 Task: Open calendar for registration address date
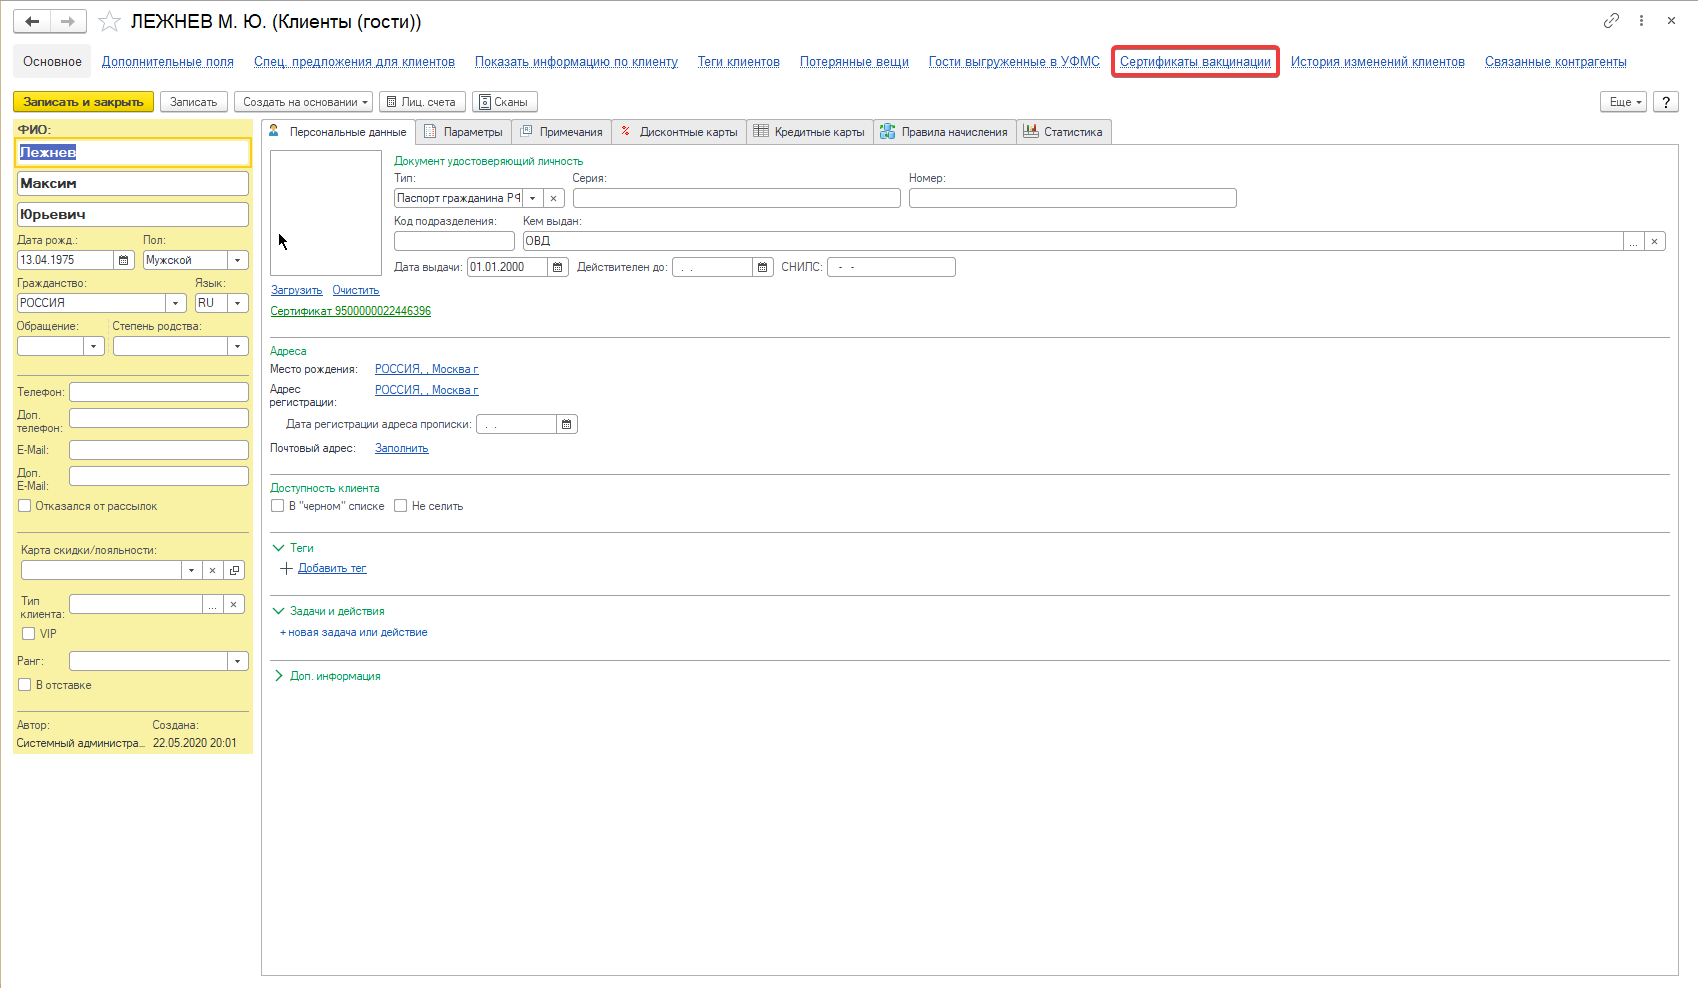click(x=567, y=424)
